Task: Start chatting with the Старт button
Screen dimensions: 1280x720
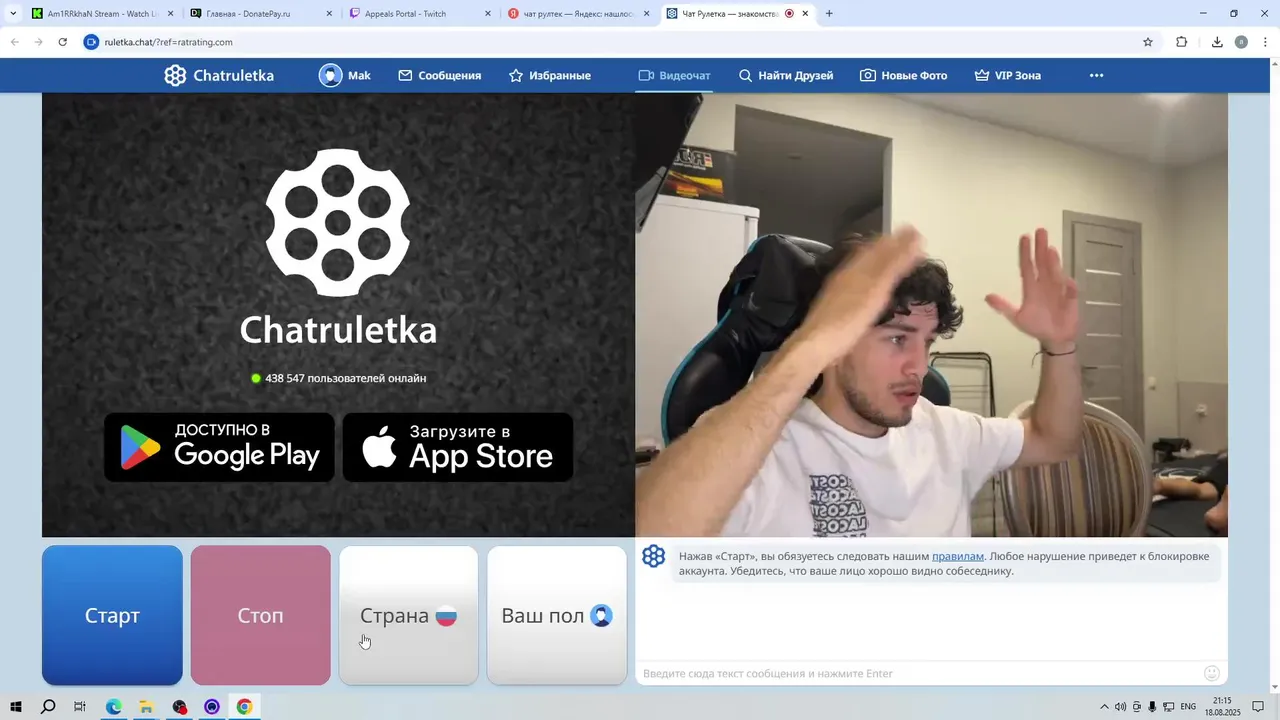Action: (112, 615)
